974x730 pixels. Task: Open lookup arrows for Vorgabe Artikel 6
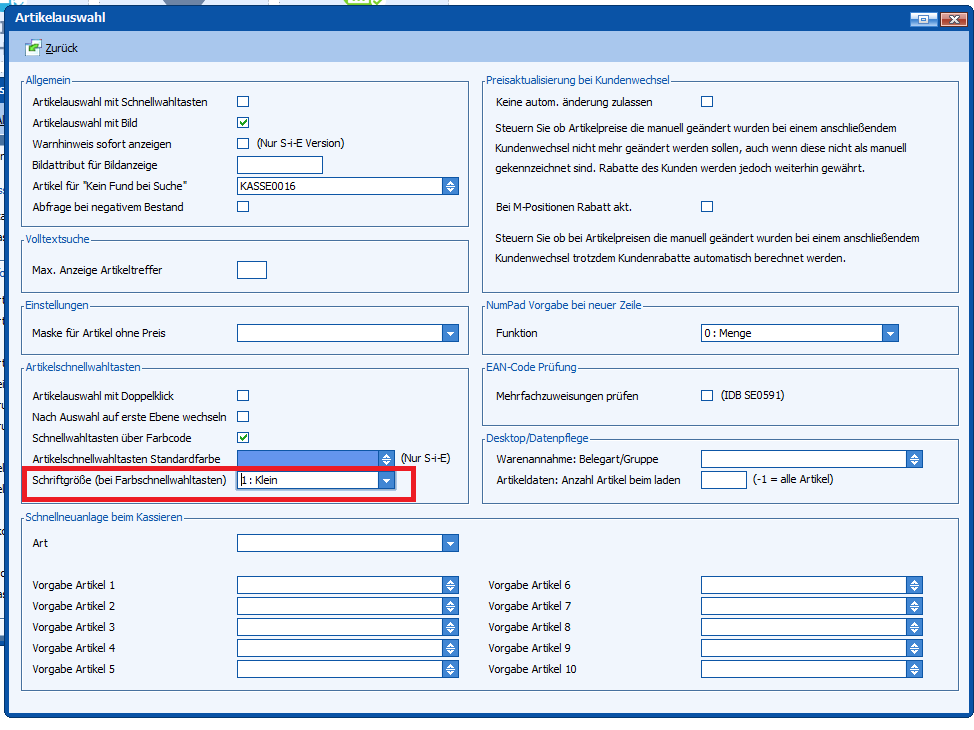[x=914, y=586]
